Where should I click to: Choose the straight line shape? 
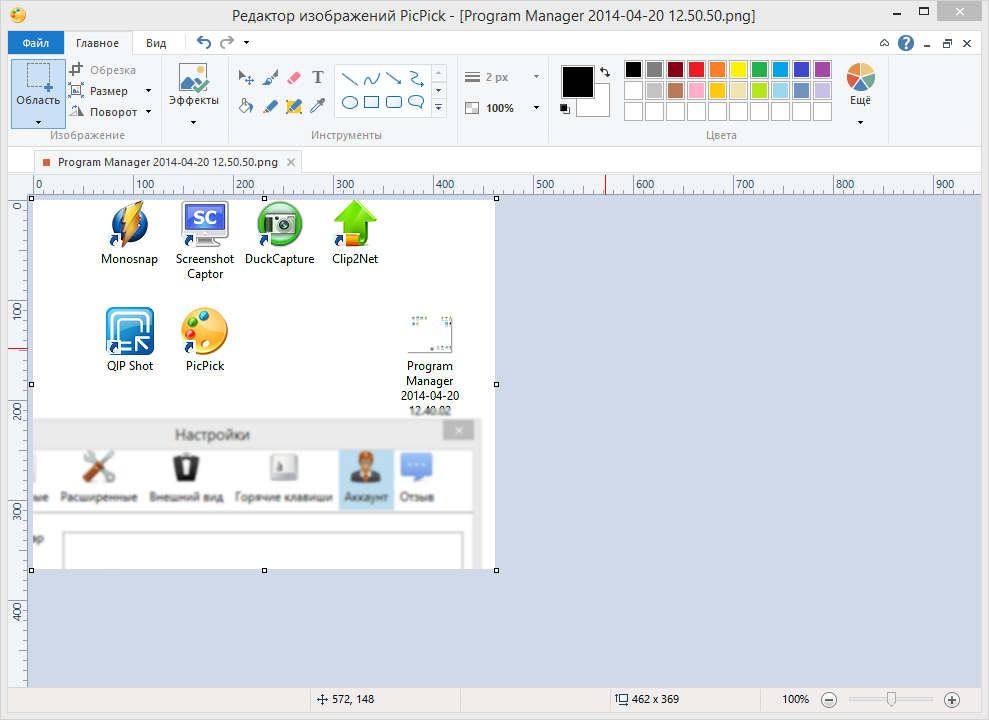[x=349, y=79]
